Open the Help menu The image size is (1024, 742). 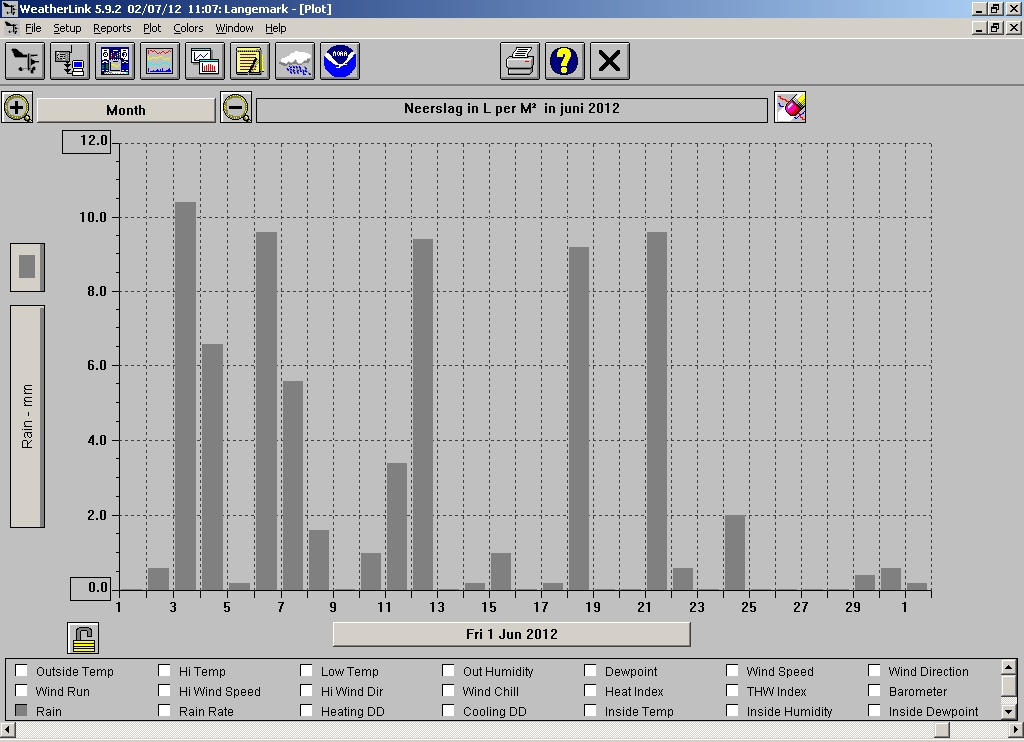pyautogui.click(x=276, y=28)
